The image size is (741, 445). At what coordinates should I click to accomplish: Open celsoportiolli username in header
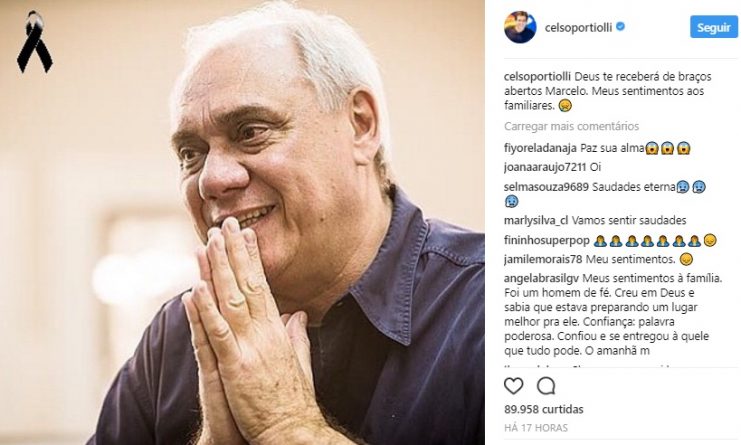(x=578, y=27)
